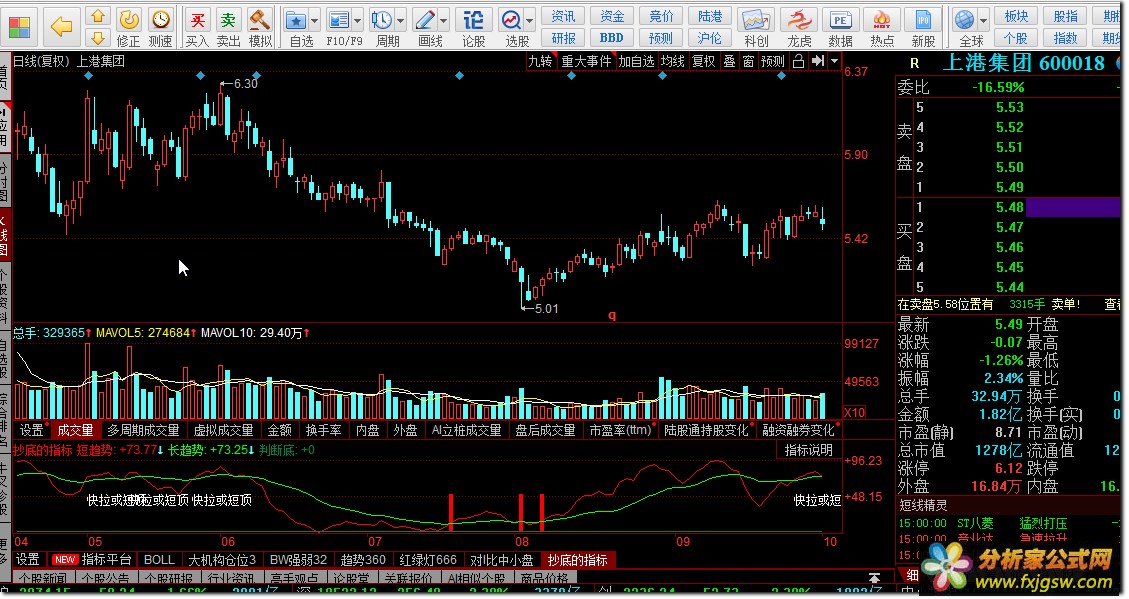Click the 板块 toolbar button
The image size is (1129, 599).
(1016, 16)
